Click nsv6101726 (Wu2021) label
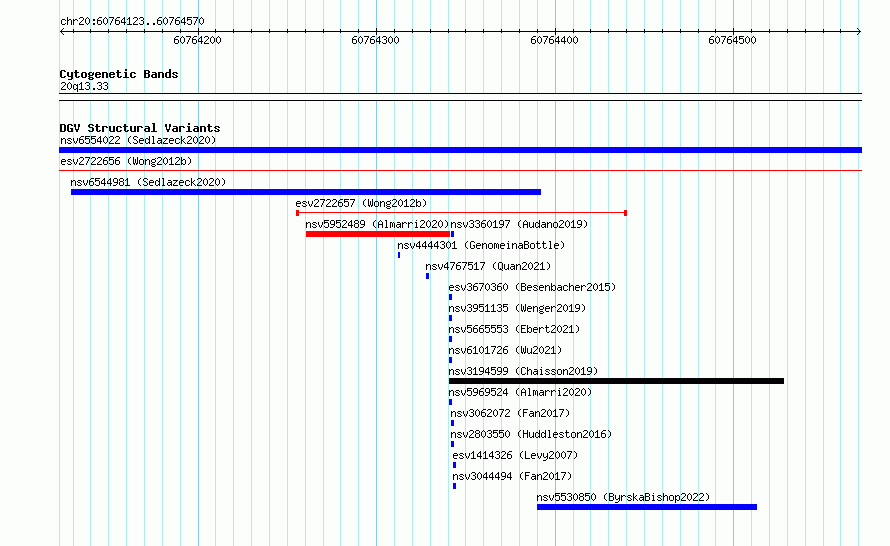Viewport: 890px width, 546px height. point(505,350)
